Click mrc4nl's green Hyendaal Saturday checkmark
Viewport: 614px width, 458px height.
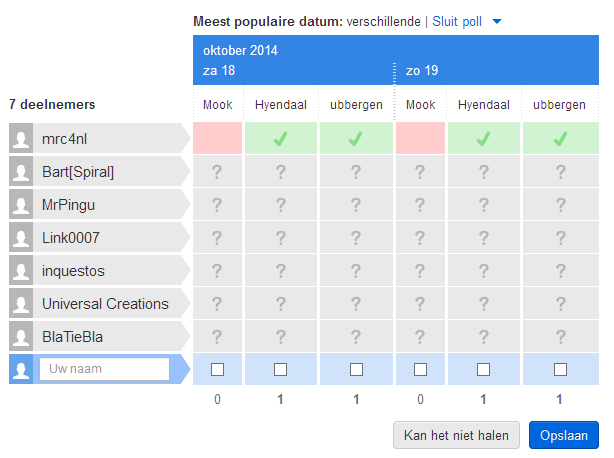(281, 139)
